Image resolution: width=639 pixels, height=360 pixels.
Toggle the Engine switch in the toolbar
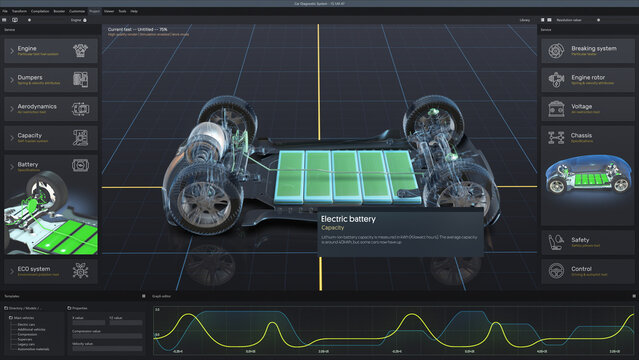(85, 20)
